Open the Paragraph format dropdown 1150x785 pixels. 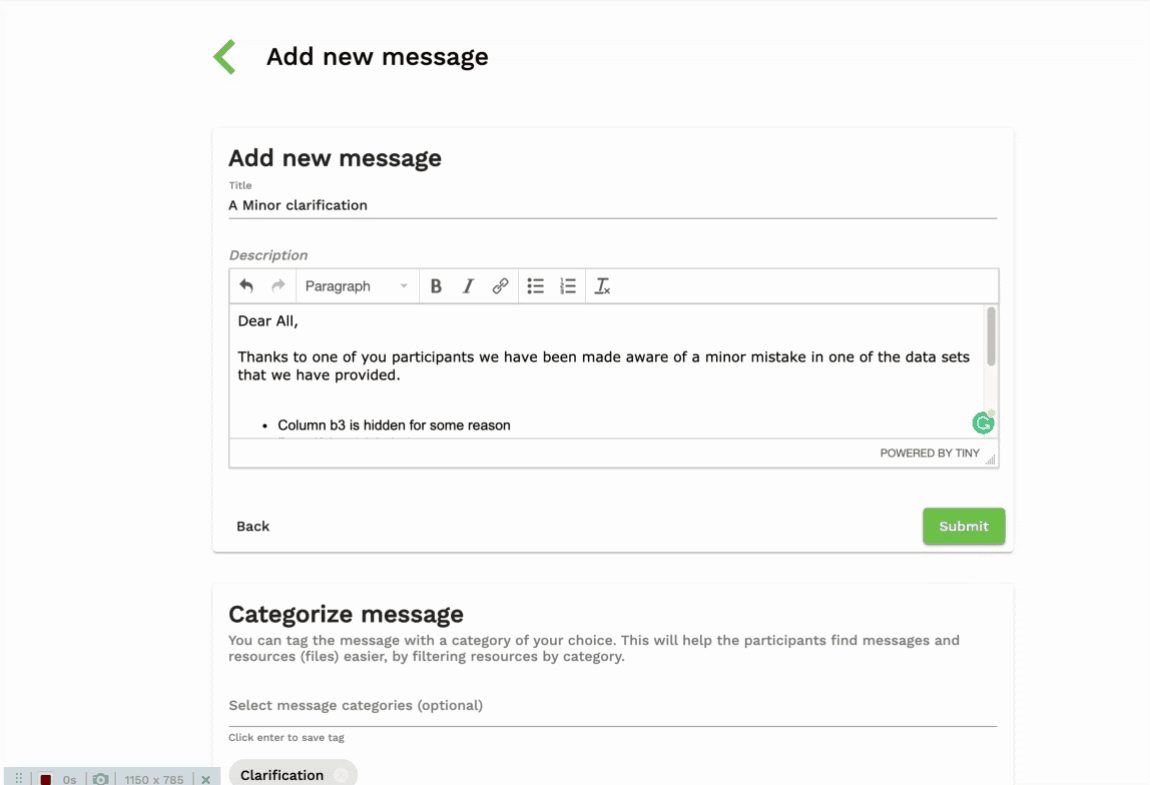point(356,286)
